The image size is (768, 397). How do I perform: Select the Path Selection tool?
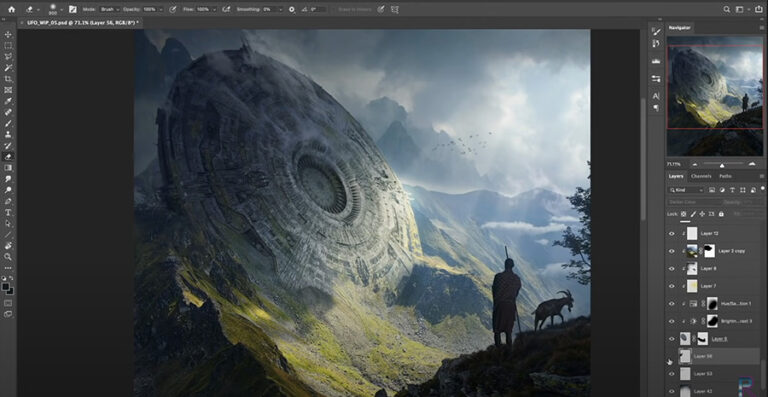pos(8,223)
